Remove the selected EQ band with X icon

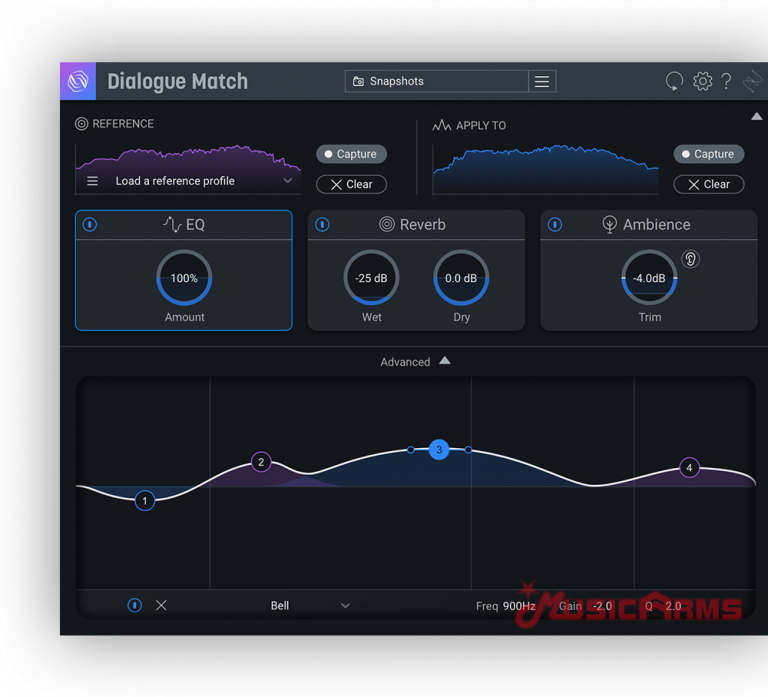coord(161,605)
